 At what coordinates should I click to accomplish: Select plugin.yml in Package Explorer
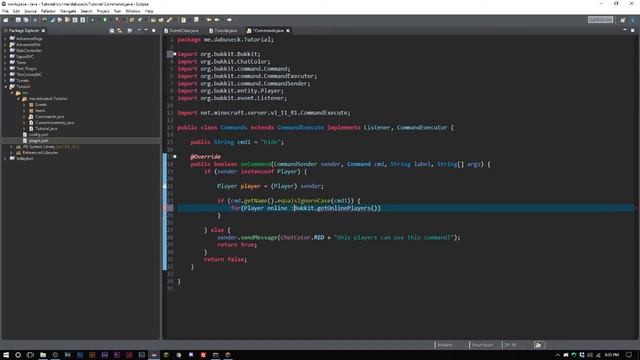[x=38, y=140]
